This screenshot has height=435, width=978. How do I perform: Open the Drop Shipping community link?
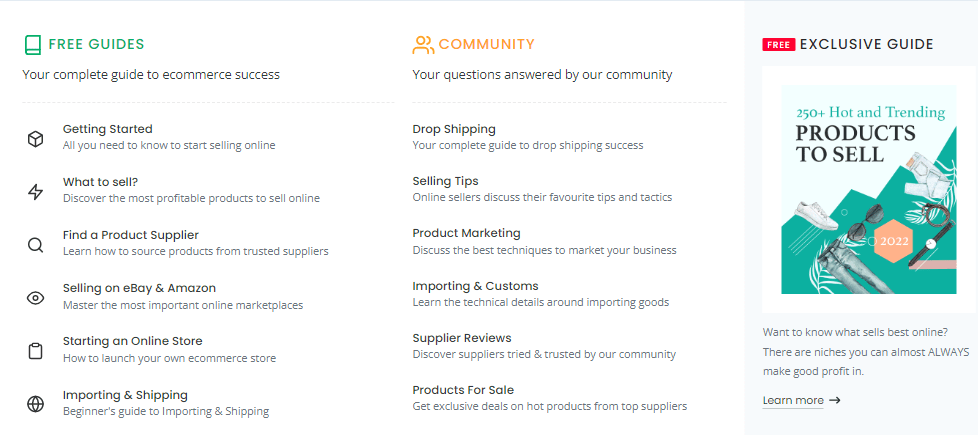454,129
